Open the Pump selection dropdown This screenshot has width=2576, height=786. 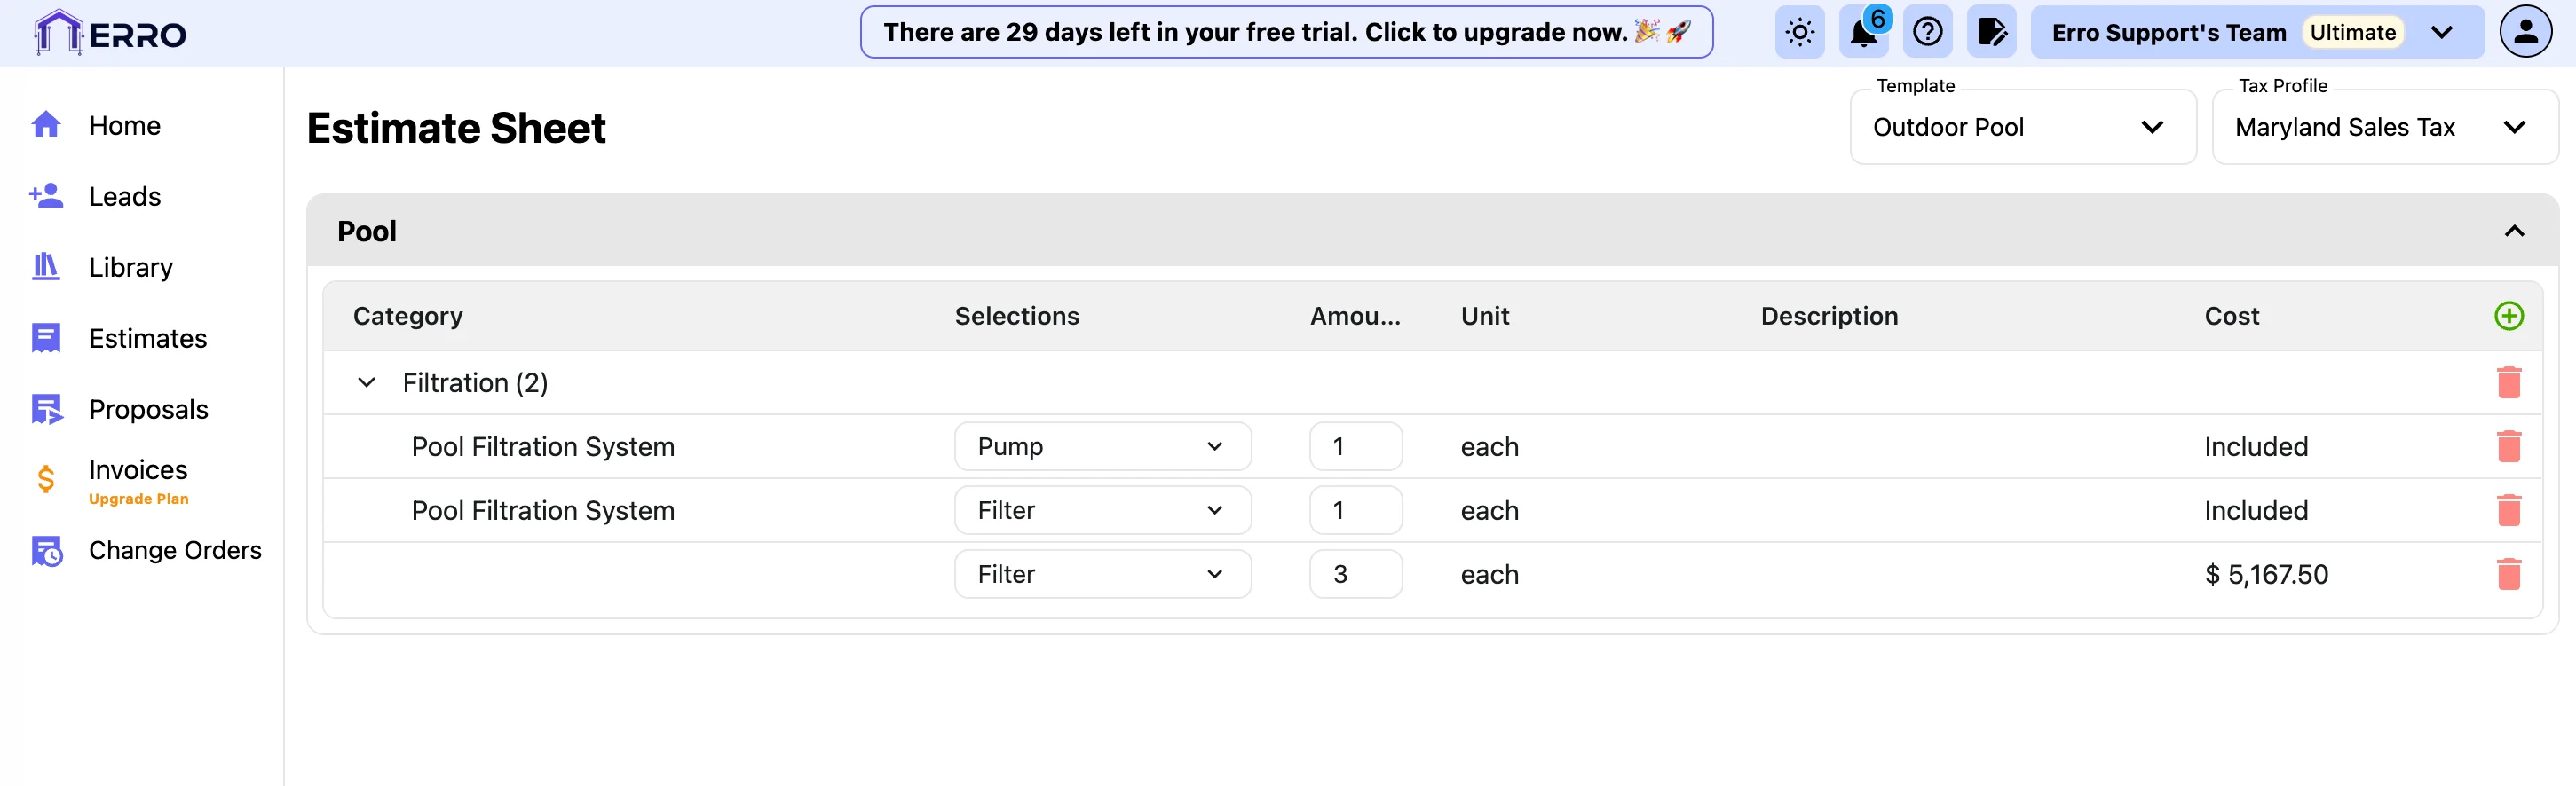pyautogui.click(x=1102, y=447)
